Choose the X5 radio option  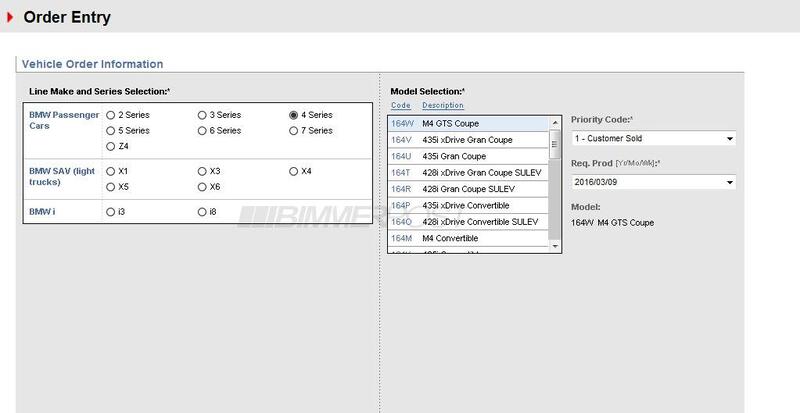pyautogui.click(x=111, y=187)
